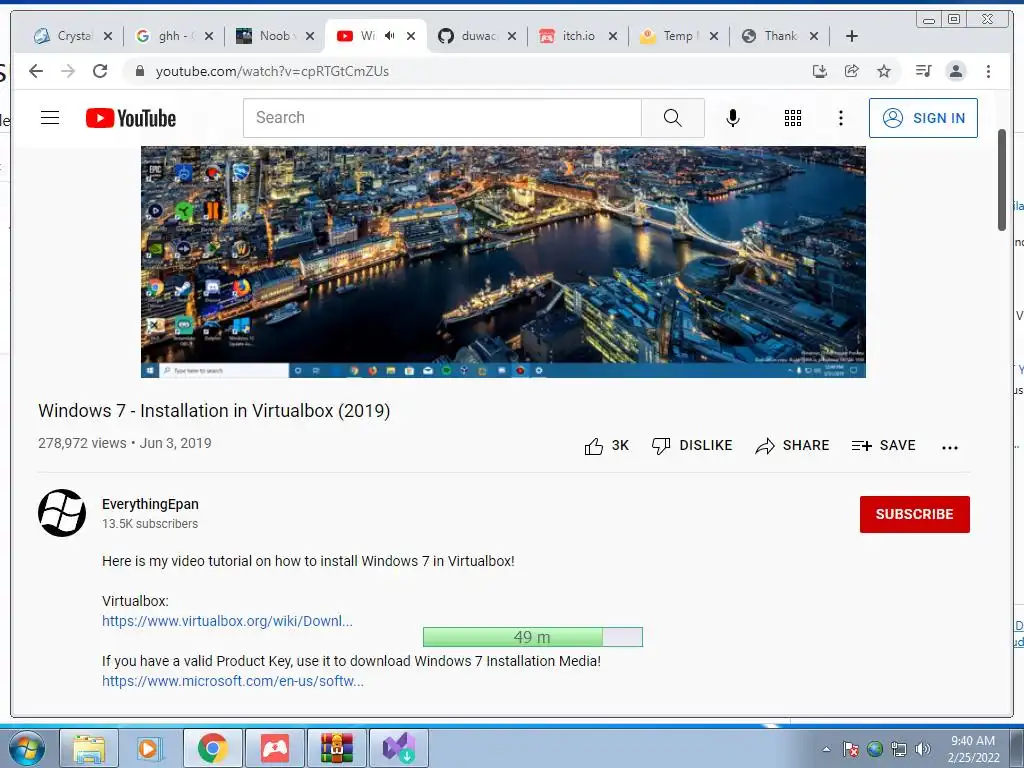Screen dimensions: 1024x768
Task: Switch to the Thank tab
Action: [779, 36]
